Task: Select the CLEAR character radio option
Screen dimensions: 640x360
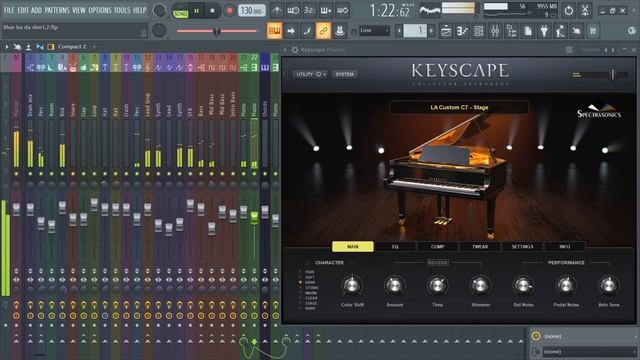Action: coord(300,298)
